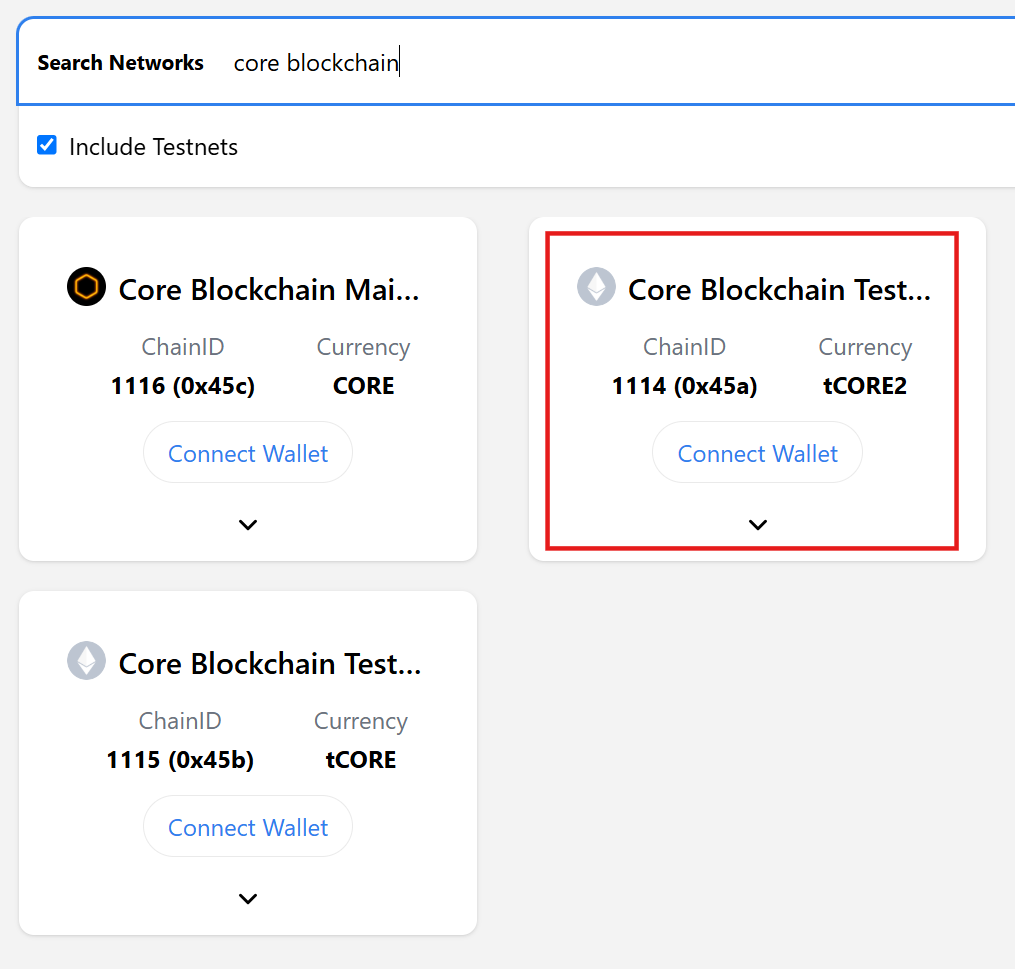Click the tCORE currency value

[x=361, y=760]
